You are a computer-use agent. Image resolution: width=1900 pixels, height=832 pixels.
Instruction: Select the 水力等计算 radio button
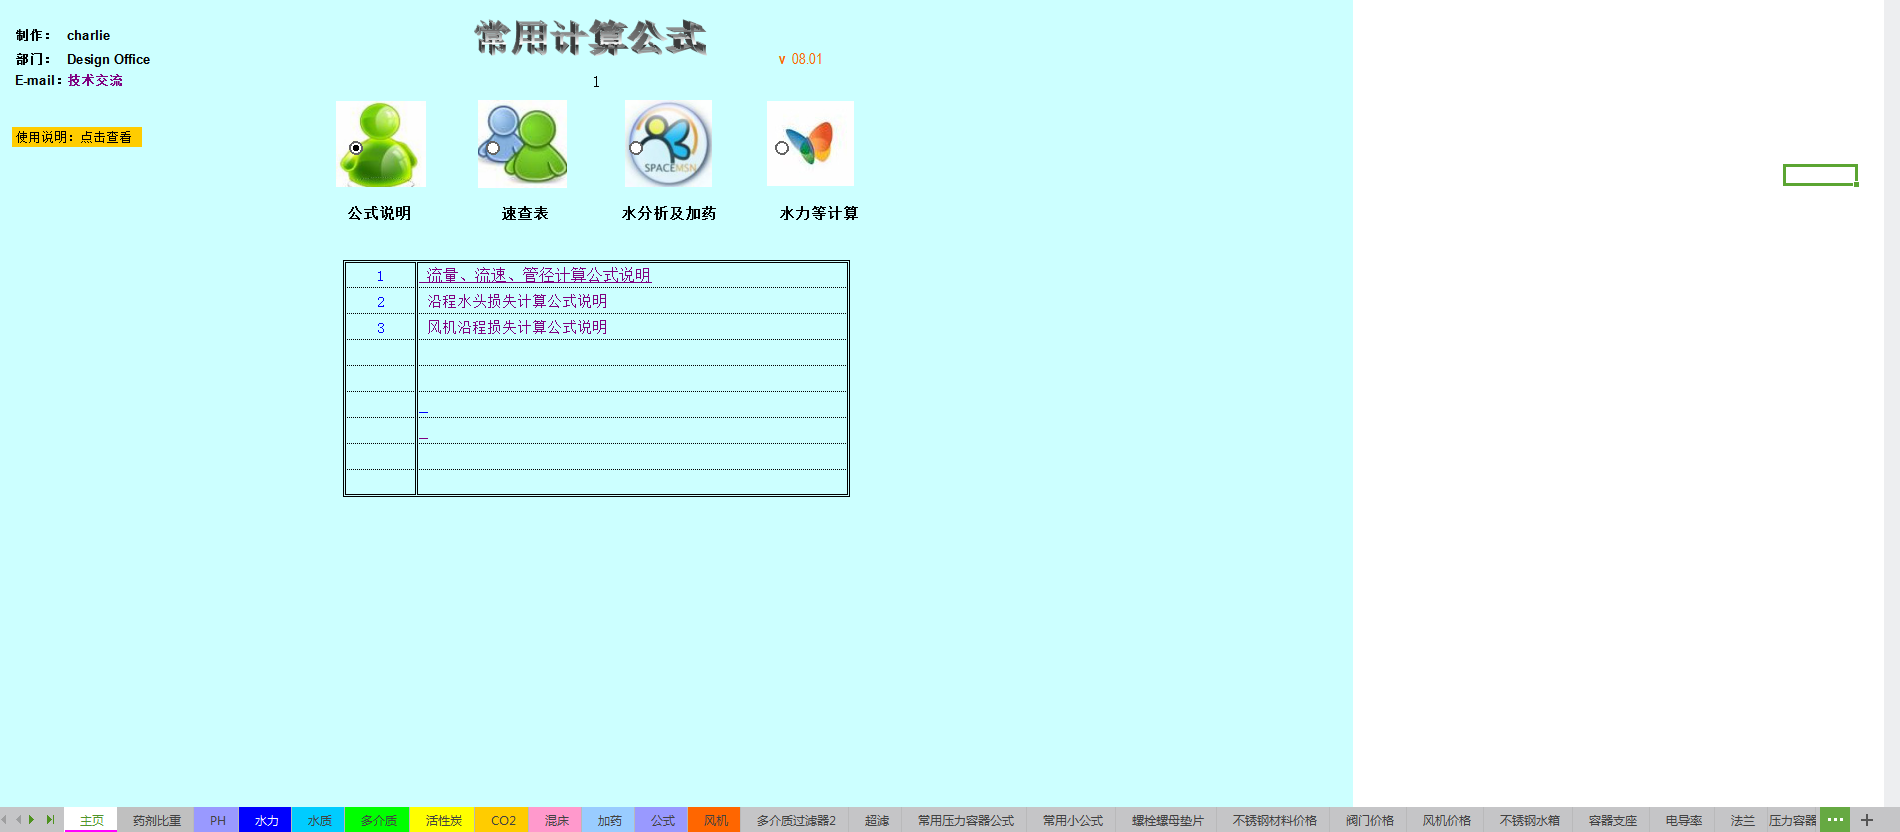(782, 148)
